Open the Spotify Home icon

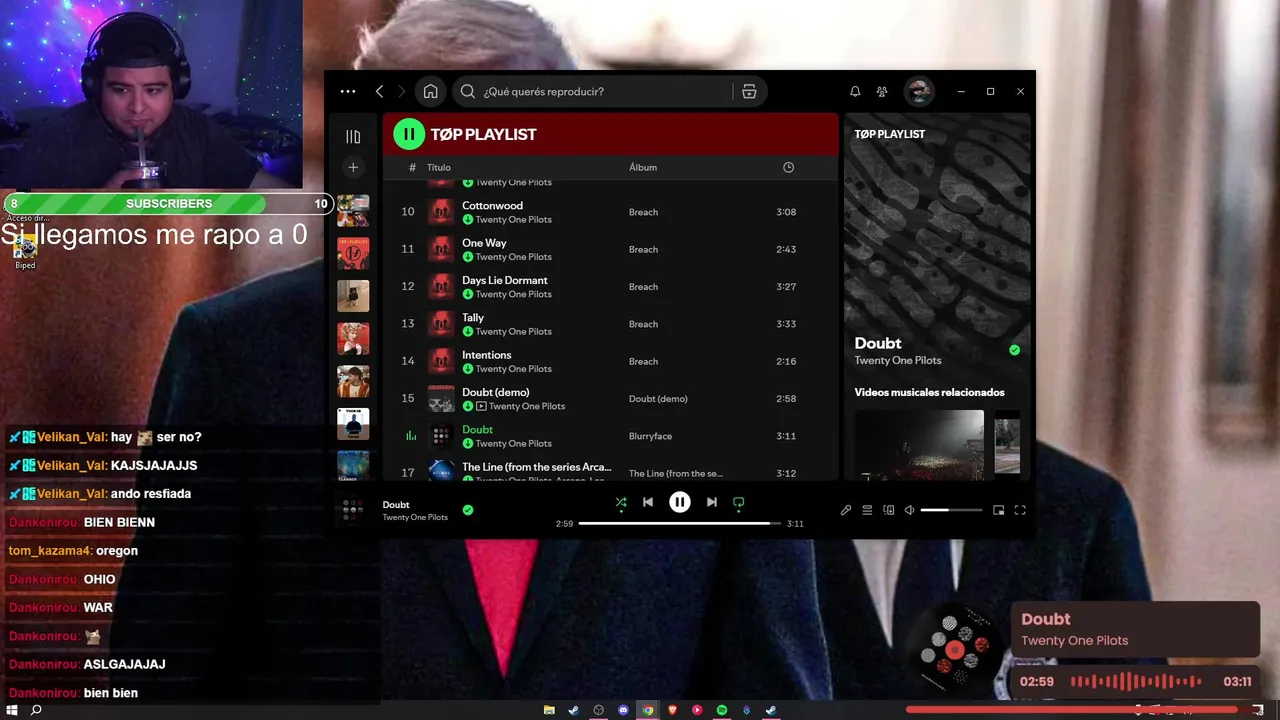tap(430, 91)
